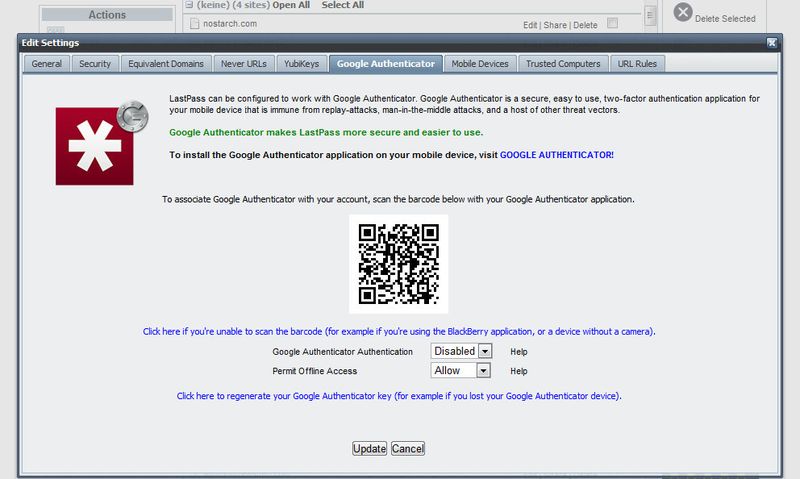This screenshot has width=800, height=479.
Task: Open the Trusted Computers tab
Action: 563,64
